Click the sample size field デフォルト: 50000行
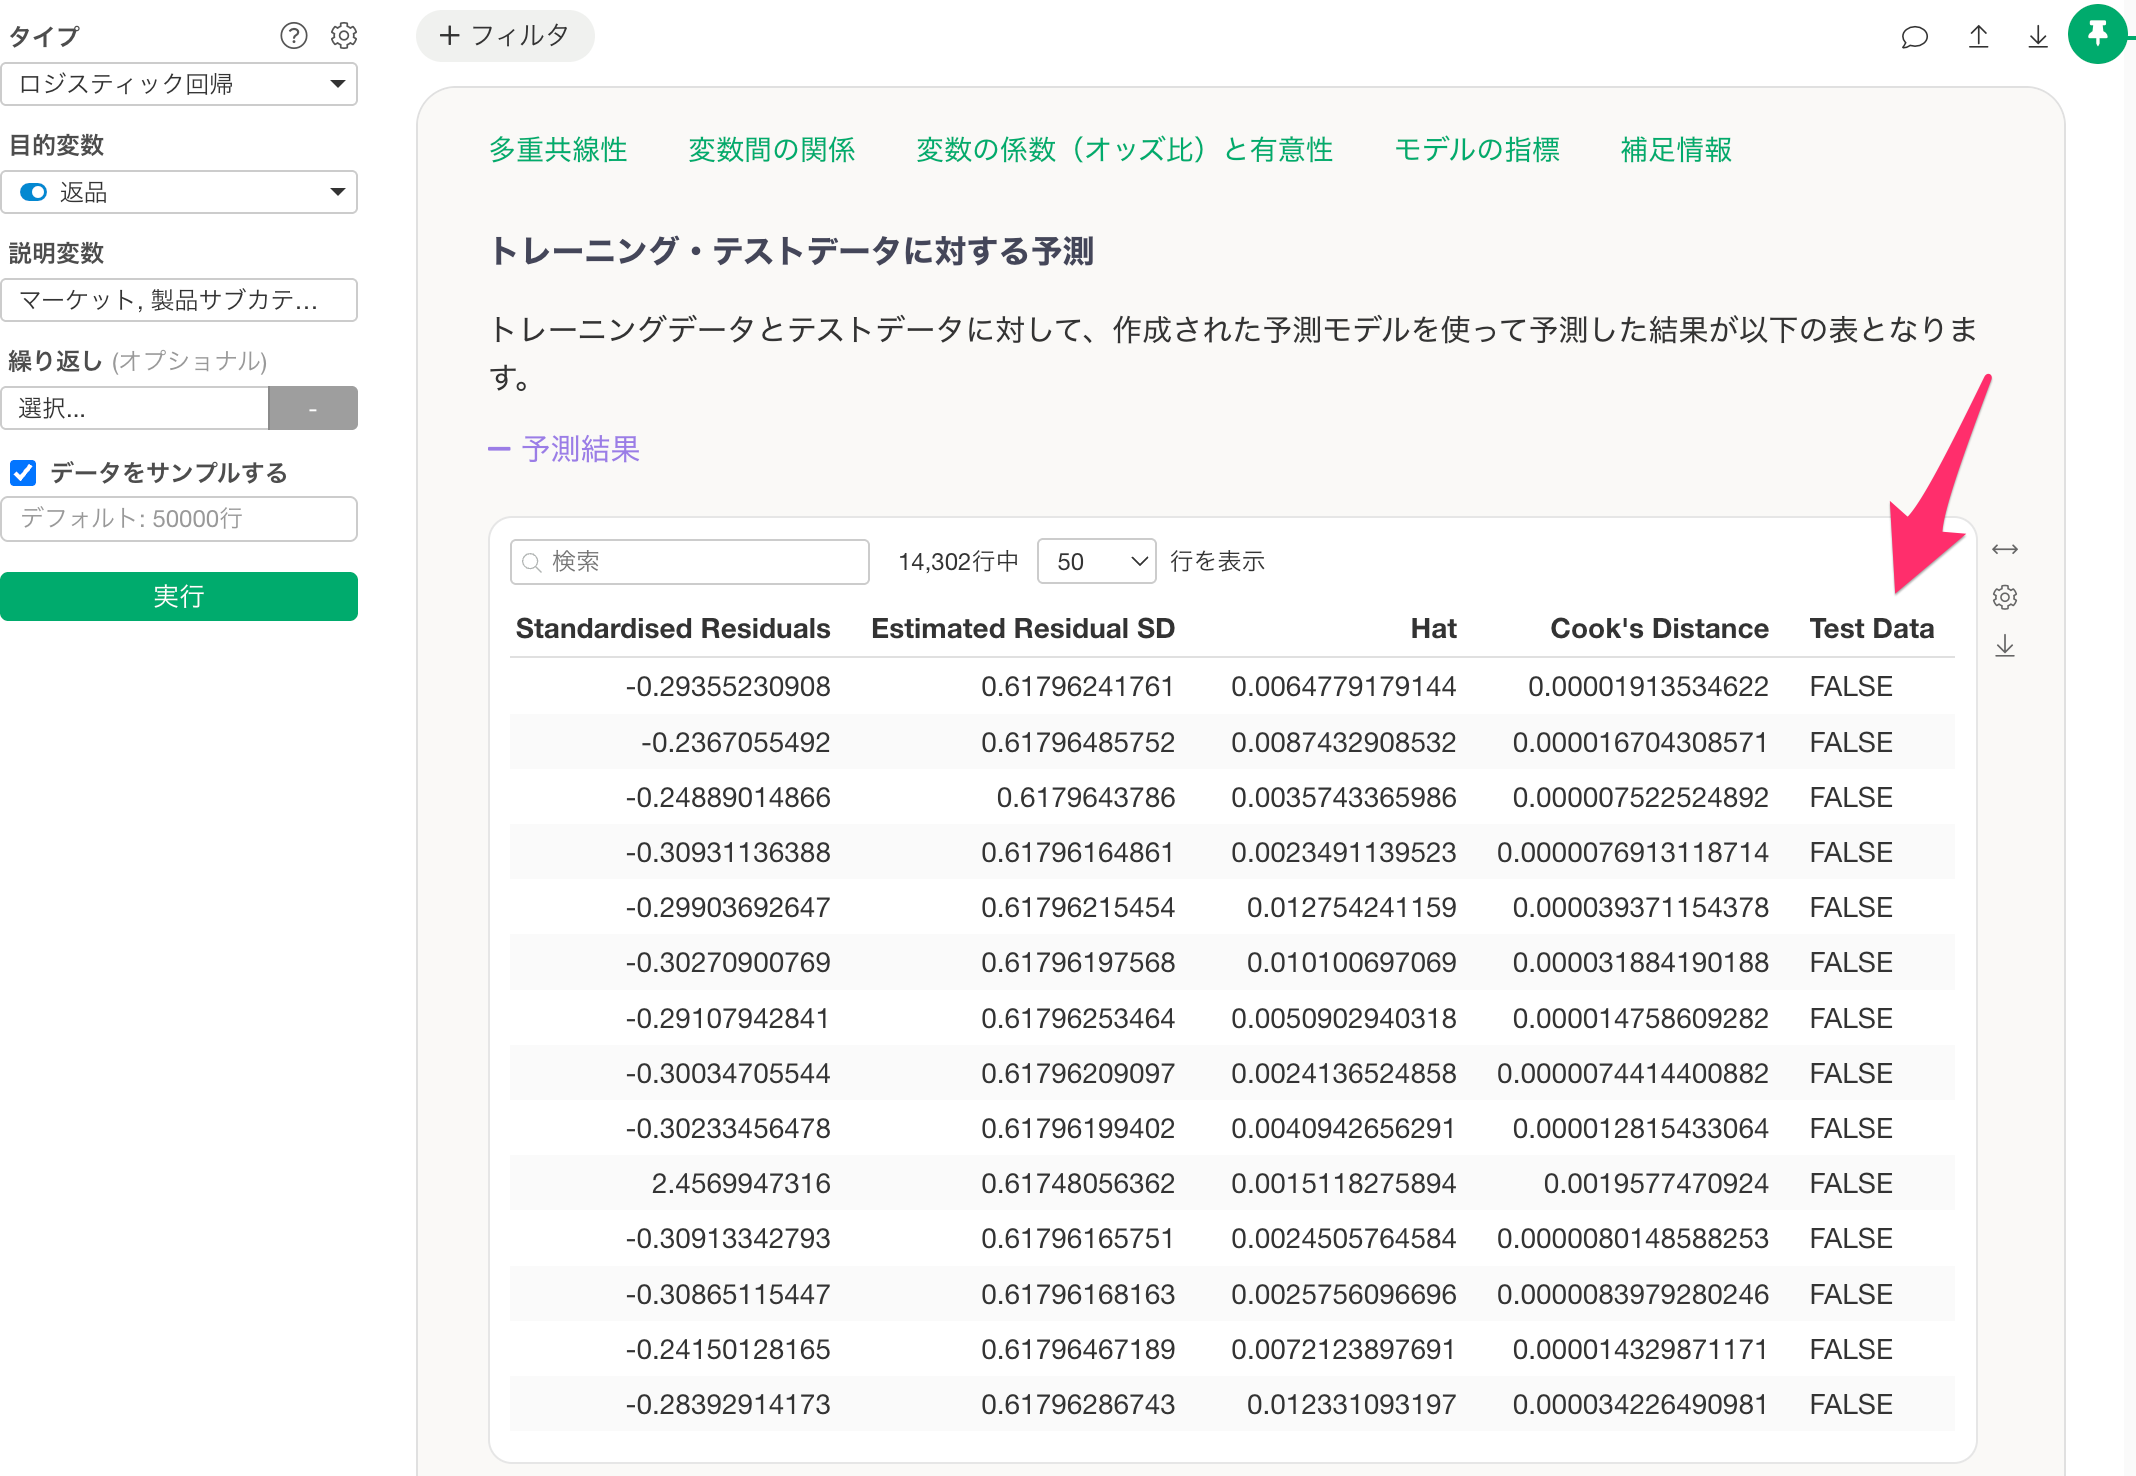2136x1476 pixels. 179,518
